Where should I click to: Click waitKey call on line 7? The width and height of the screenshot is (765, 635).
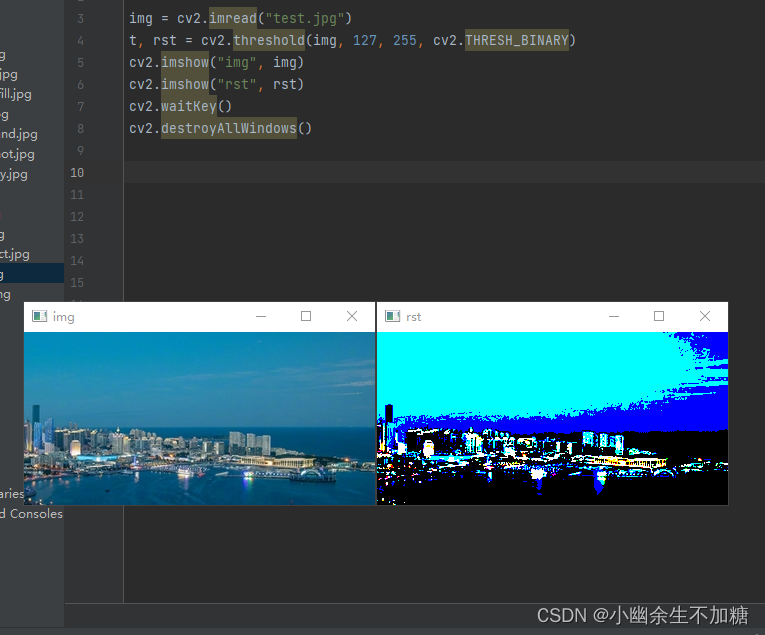pyautogui.click(x=189, y=106)
